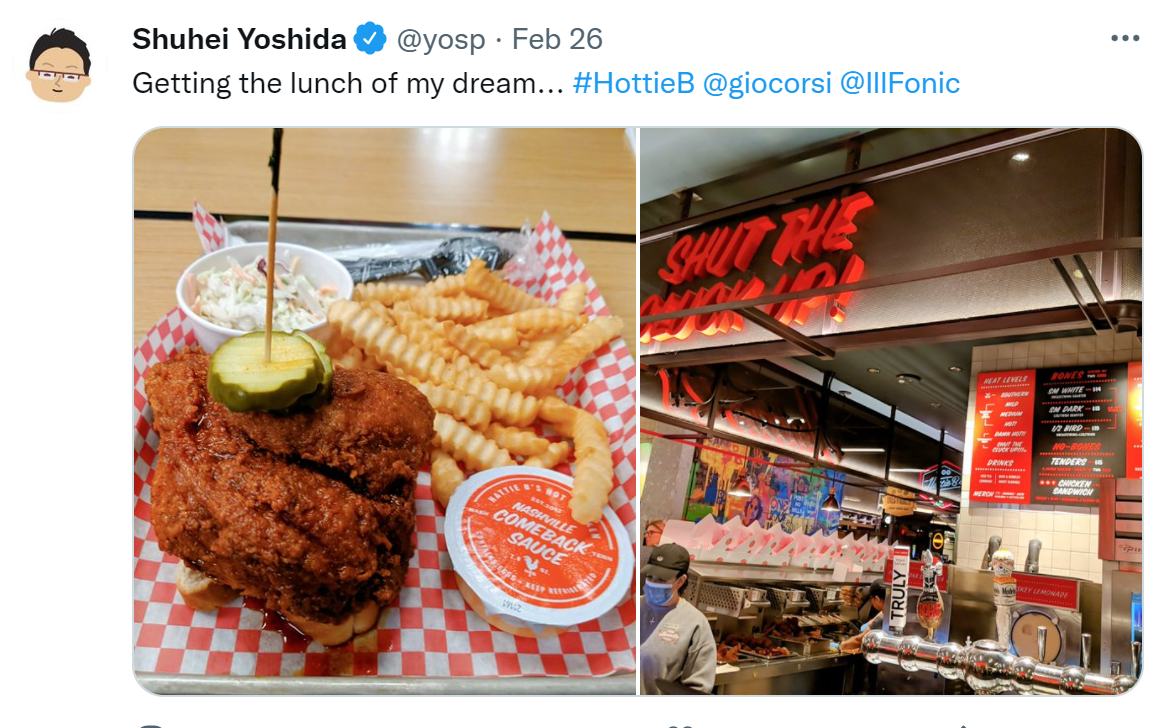Screen dimensions: 1166x728
Task: Click the red "Shut the Cluck Up" neon sign
Action: (x=757, y=267)
